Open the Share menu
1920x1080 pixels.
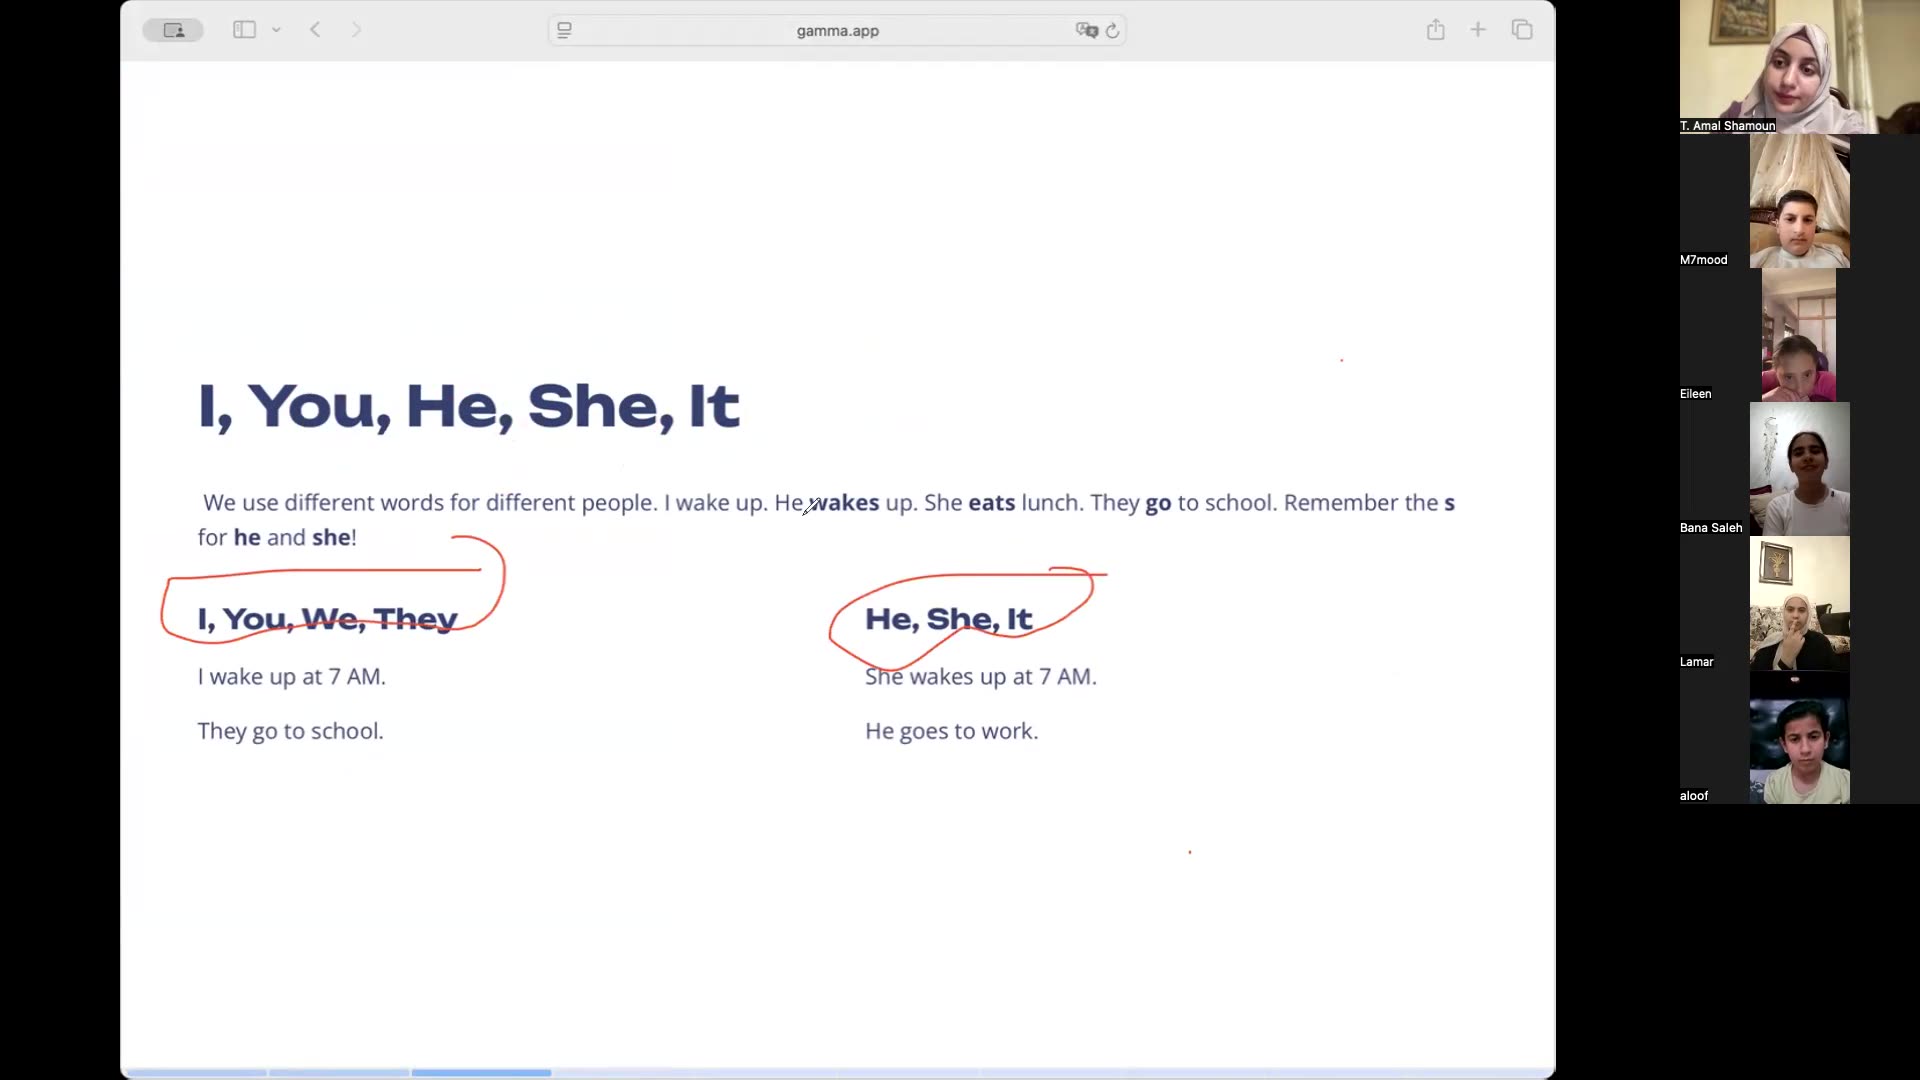pyautogui.click(x=1435, y=30)
